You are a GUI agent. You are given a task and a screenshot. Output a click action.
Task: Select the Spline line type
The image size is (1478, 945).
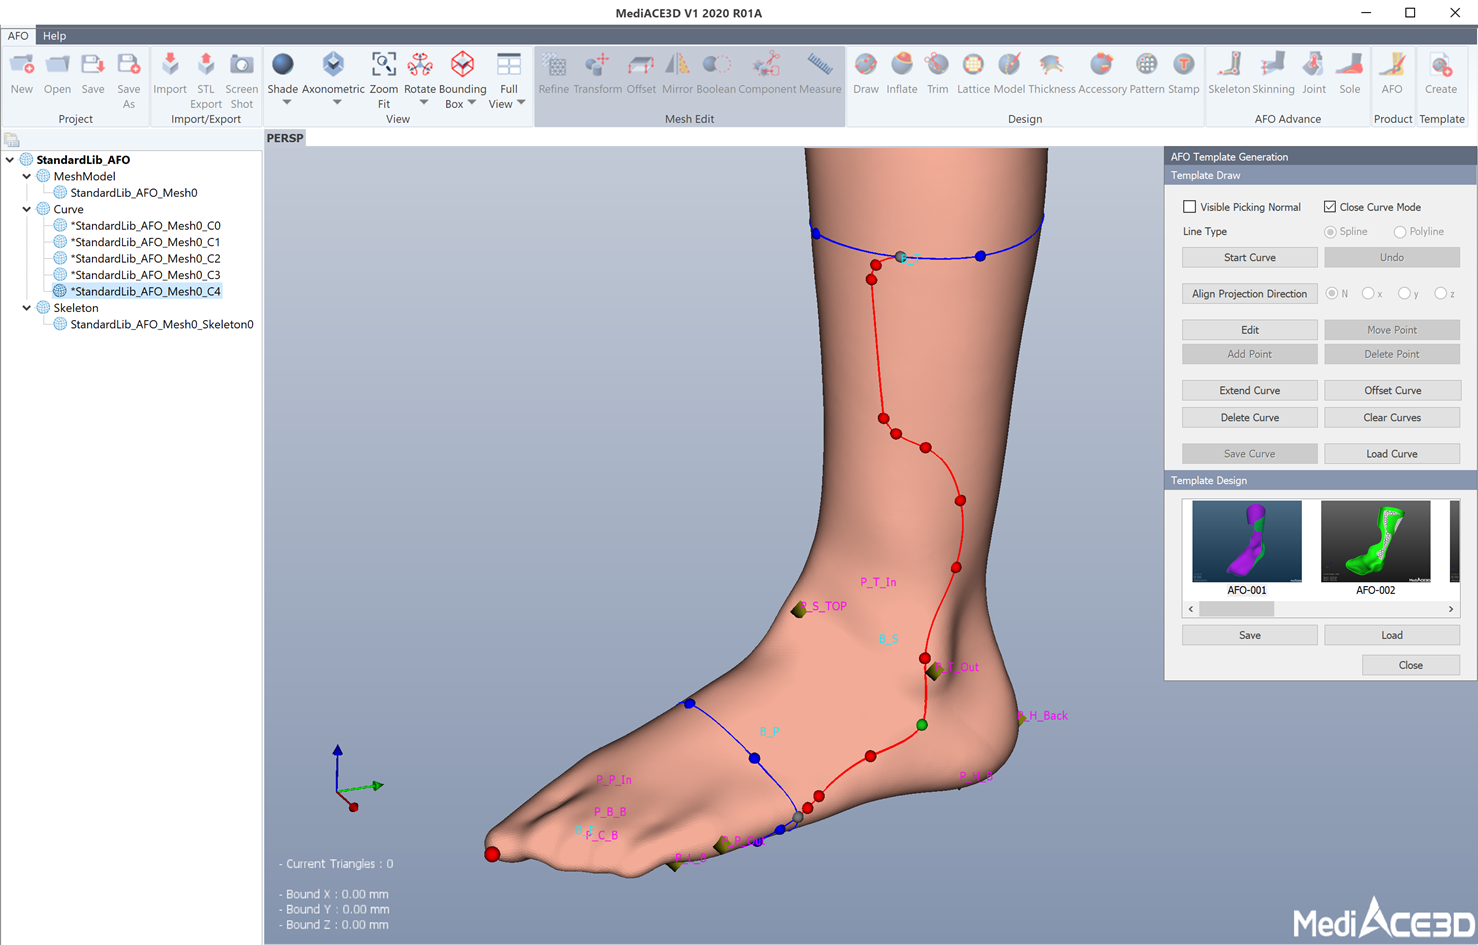1330,232
